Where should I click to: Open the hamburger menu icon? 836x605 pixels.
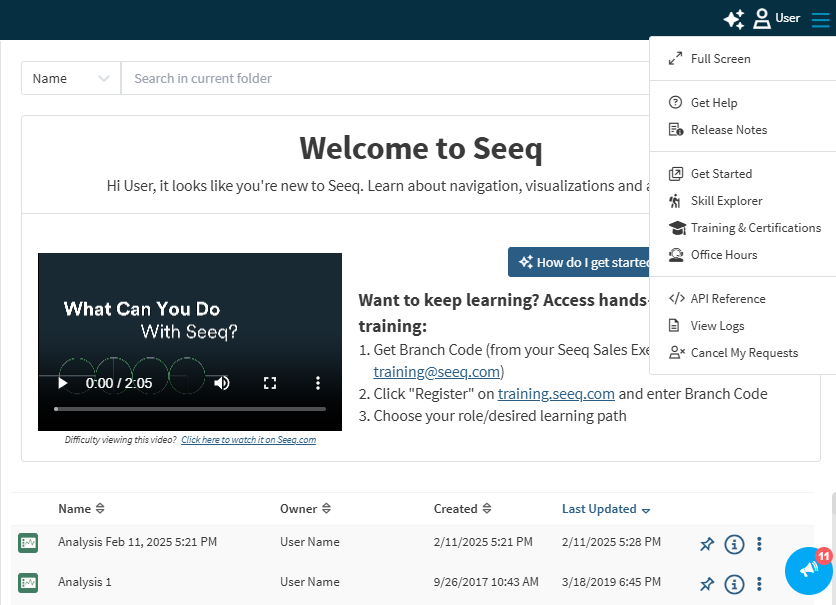820,19
